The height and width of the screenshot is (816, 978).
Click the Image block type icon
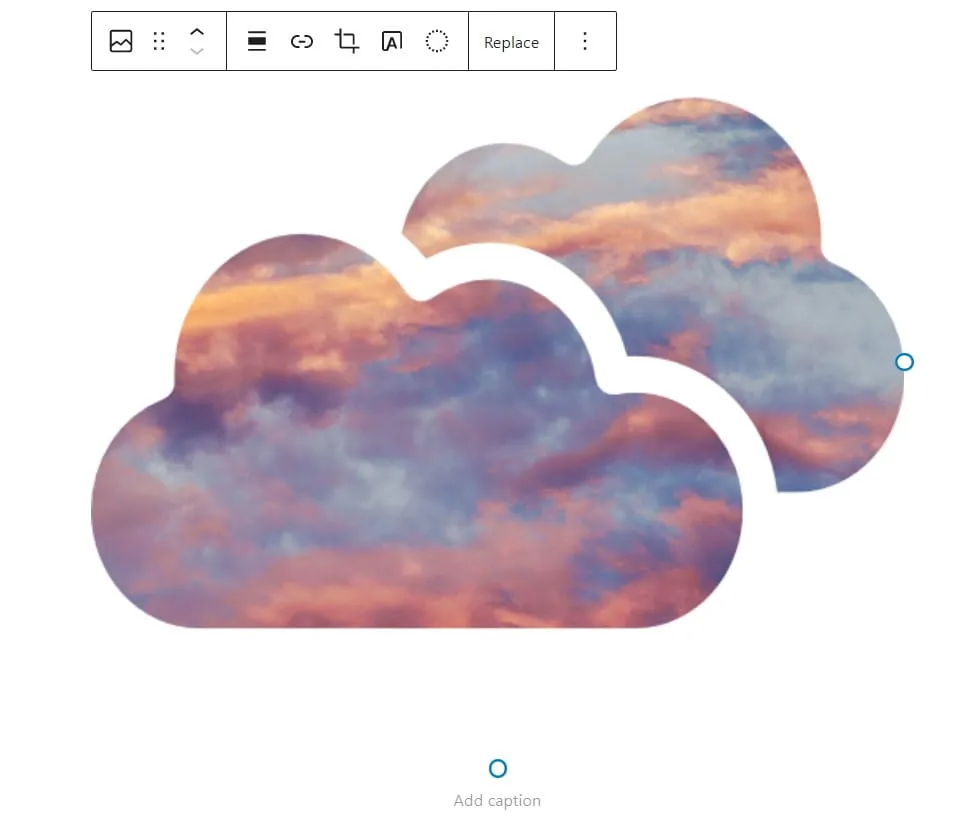tap(121, 42)
